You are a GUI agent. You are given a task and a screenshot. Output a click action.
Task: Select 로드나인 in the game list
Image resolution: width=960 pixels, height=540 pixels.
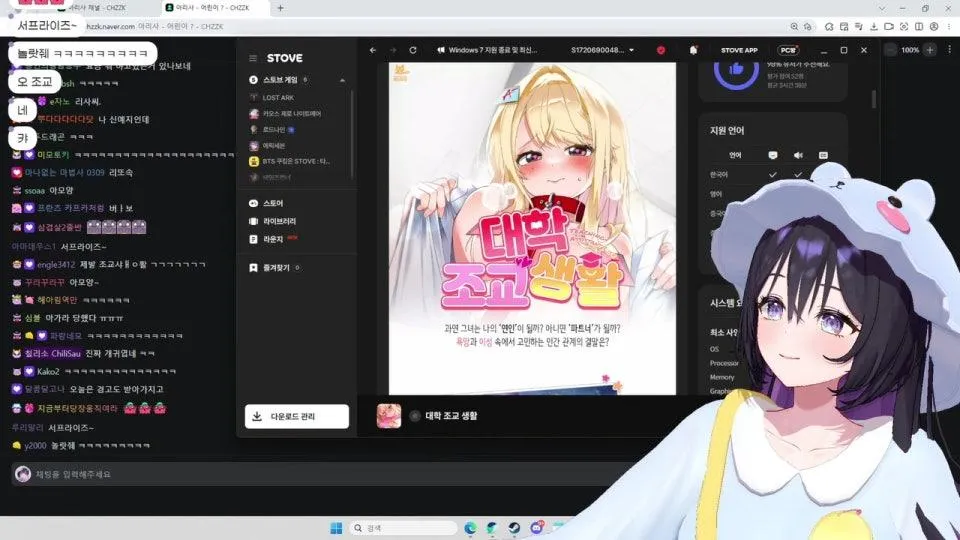tap(272, 130)
